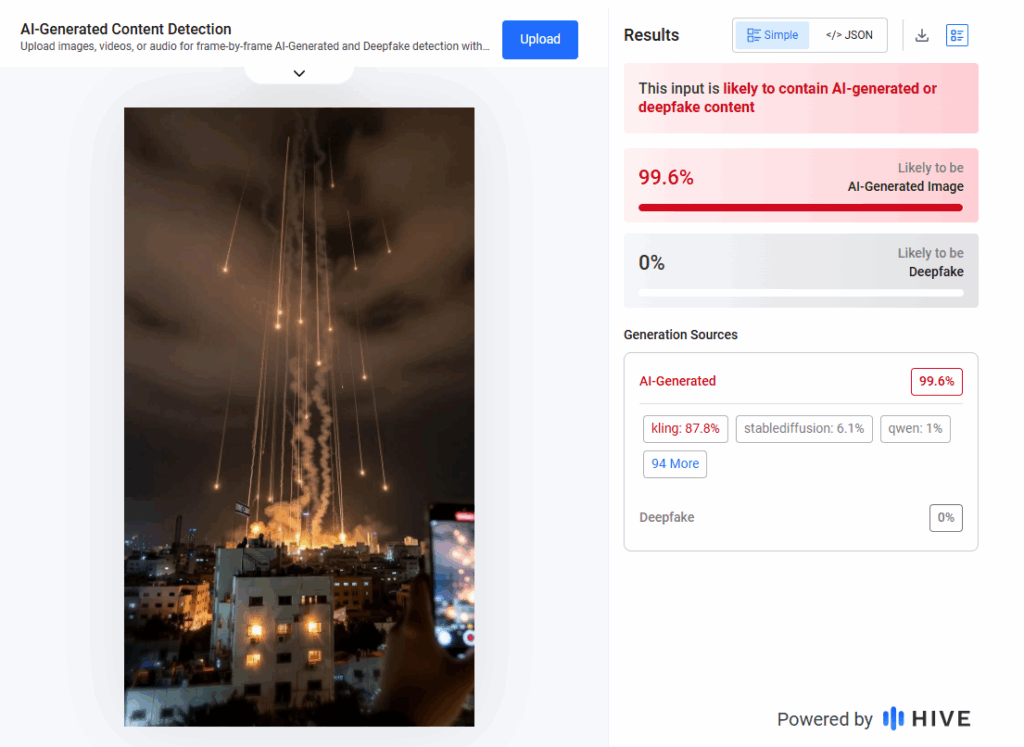The image size is (1024, 747).
Task: Click the download results icon
Action: (x=922, y=36)
